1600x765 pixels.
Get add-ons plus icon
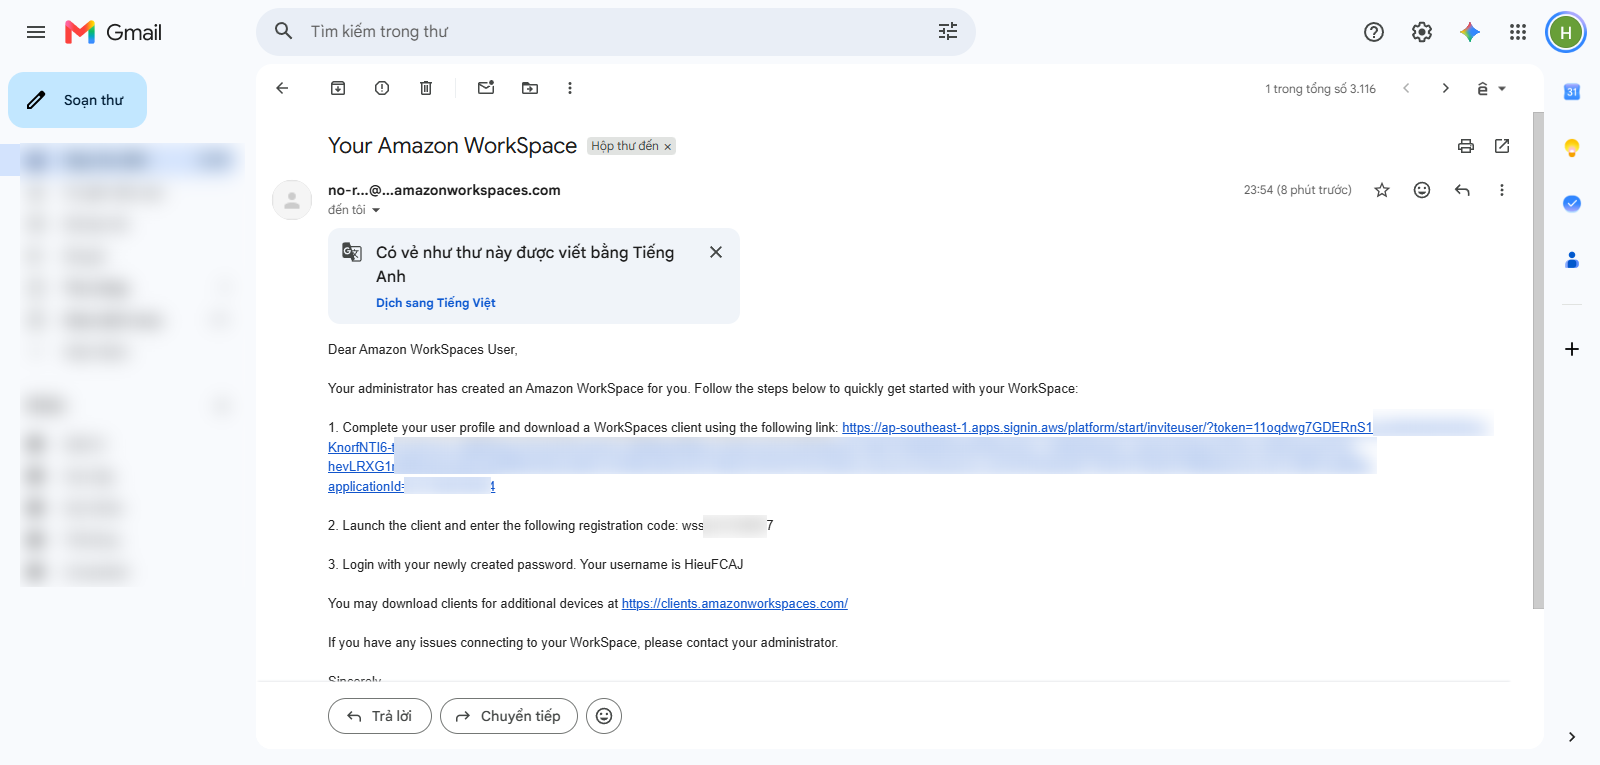[1572, 349]
